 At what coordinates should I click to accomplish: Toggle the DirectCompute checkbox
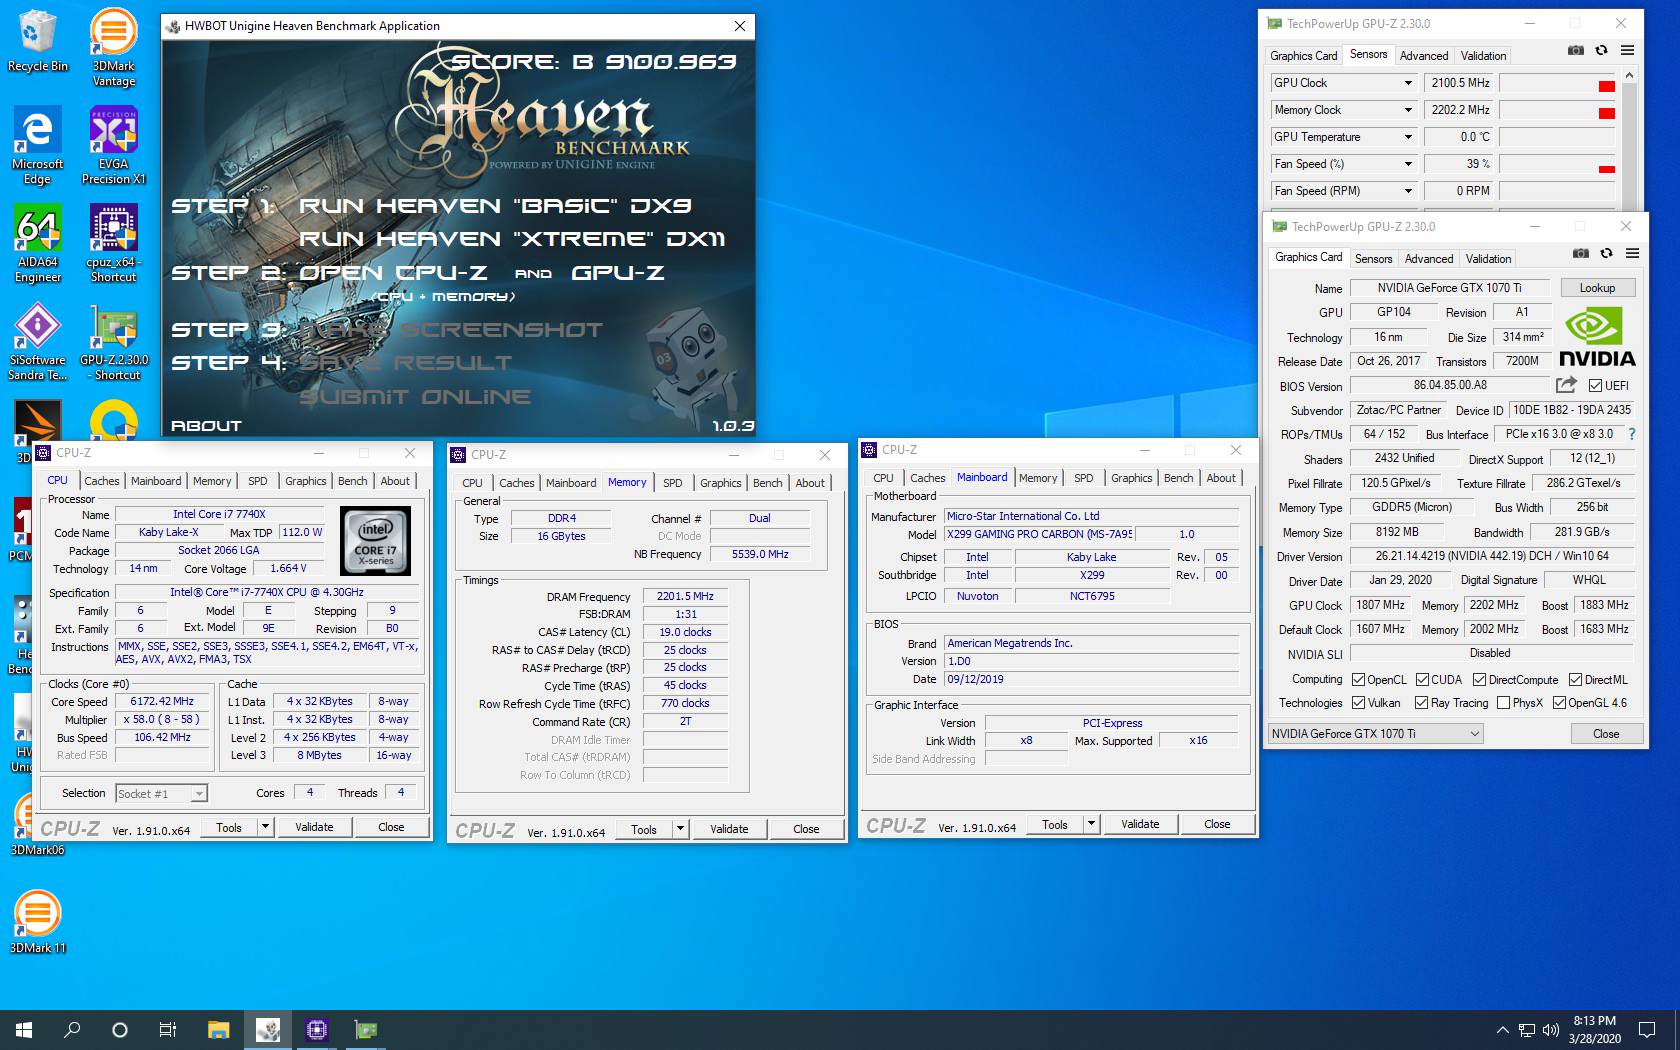tap(1479, 679)
